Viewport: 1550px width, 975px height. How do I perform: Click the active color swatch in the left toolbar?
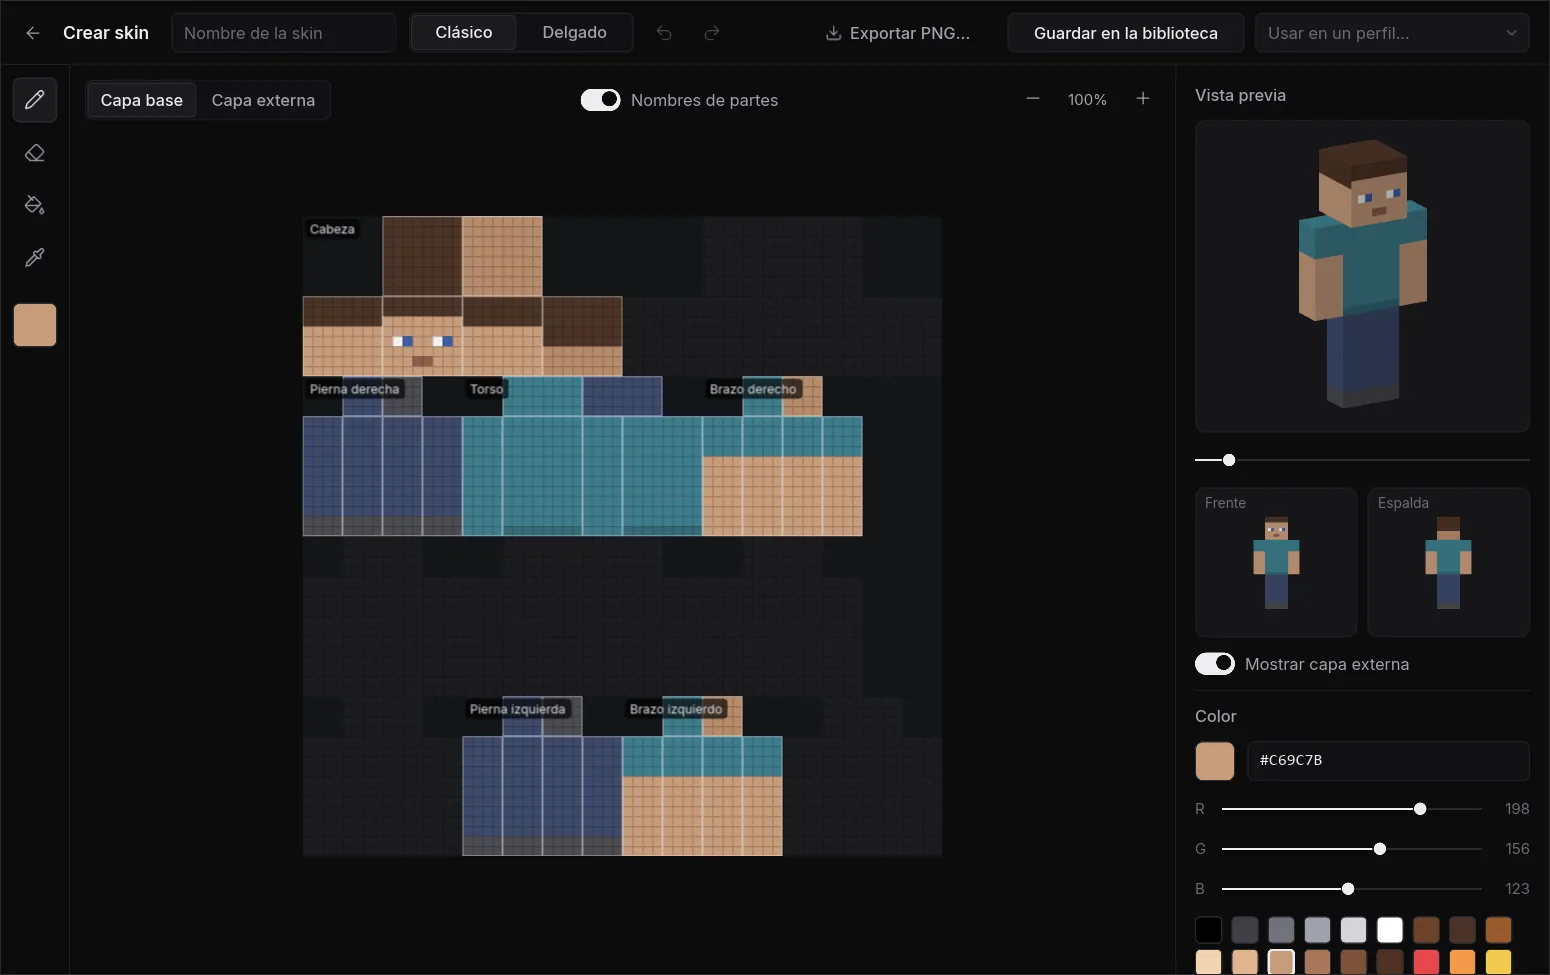tap(35, 325)
